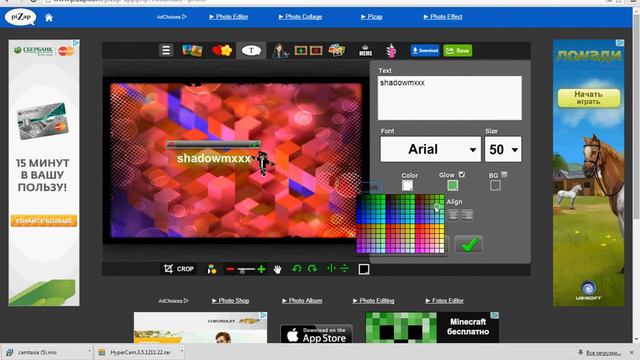The image size is (640, 360).
Task: Open the add photo stack icon
Action: pyautogui.click(x=337, y=50)
